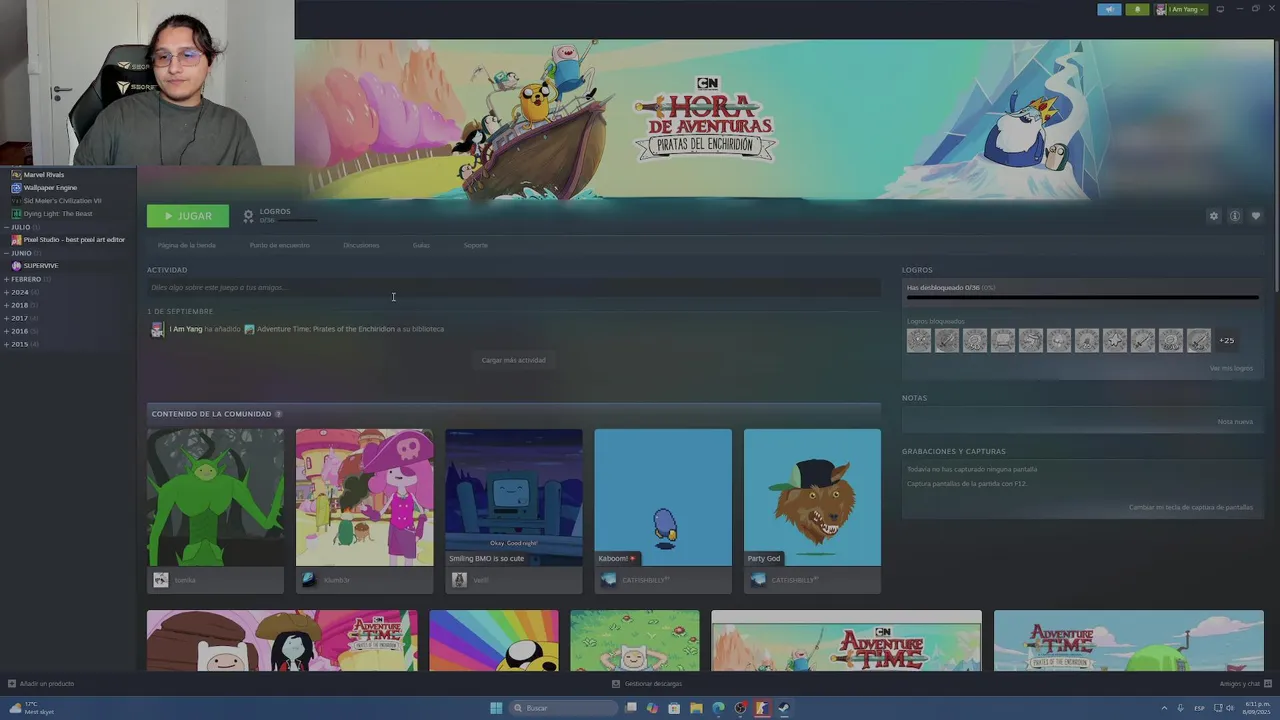Open Ver mis logros link
Screen dimensions: 1280x720
pos(1231,368)
